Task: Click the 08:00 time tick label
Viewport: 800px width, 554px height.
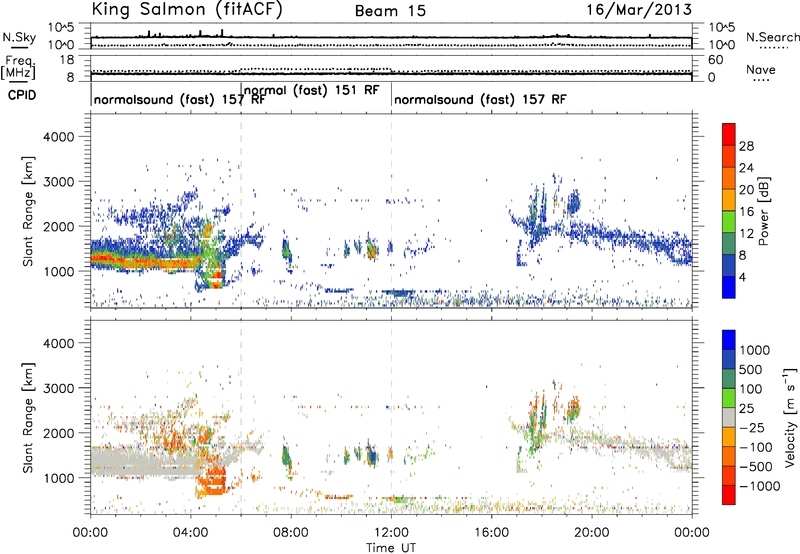Action: [x=291, y=533]
